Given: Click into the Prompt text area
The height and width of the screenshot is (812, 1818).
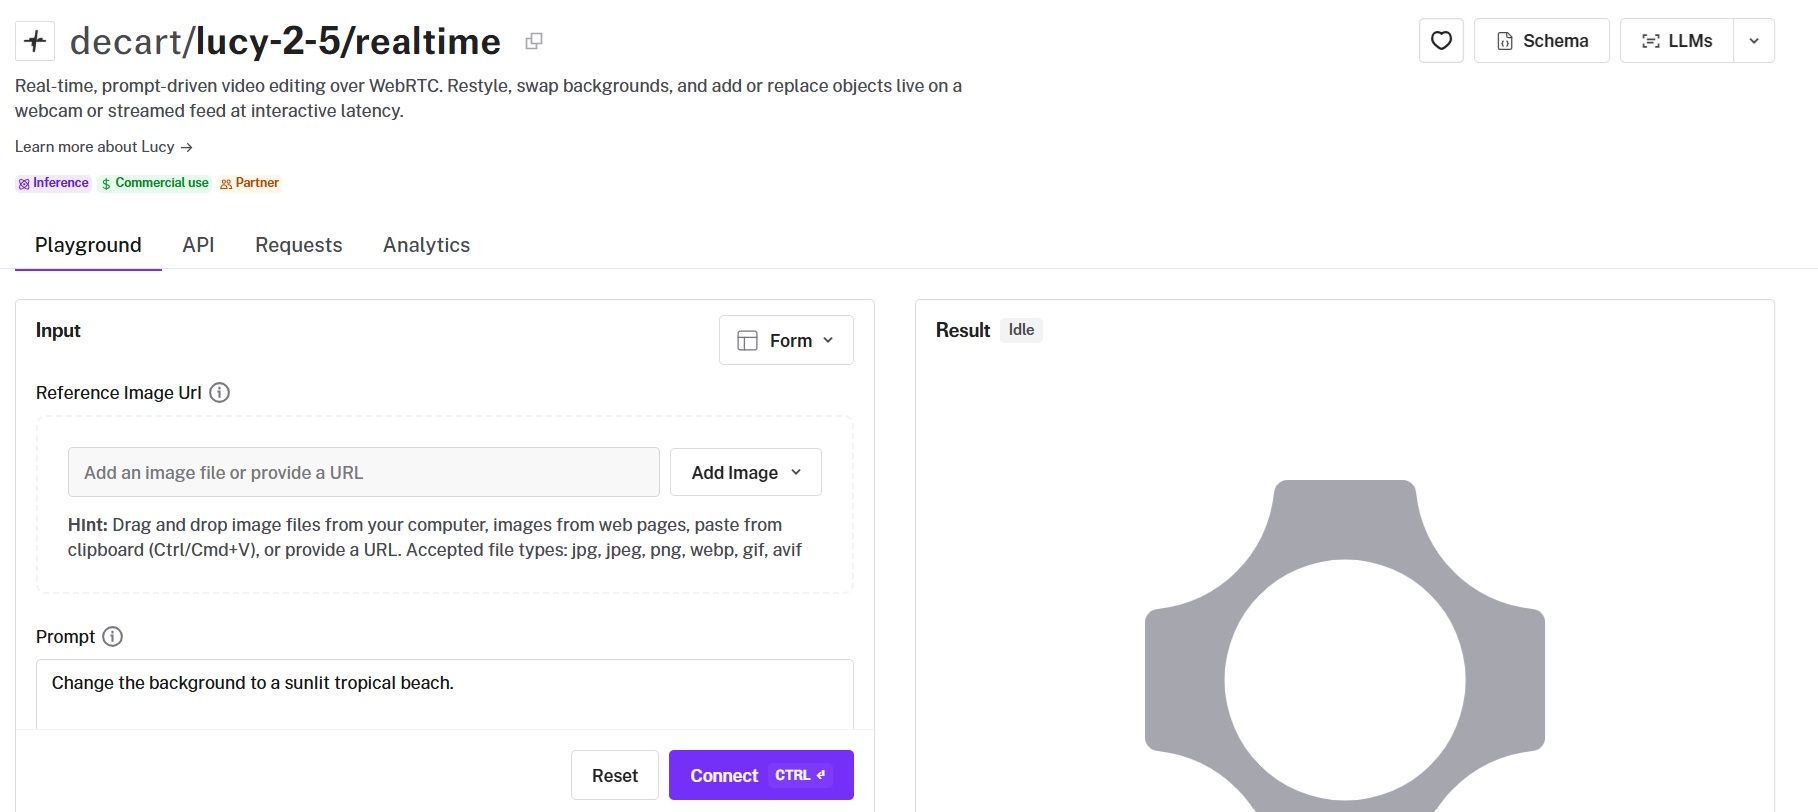Looking at the screenshot, I should [445, 694].
